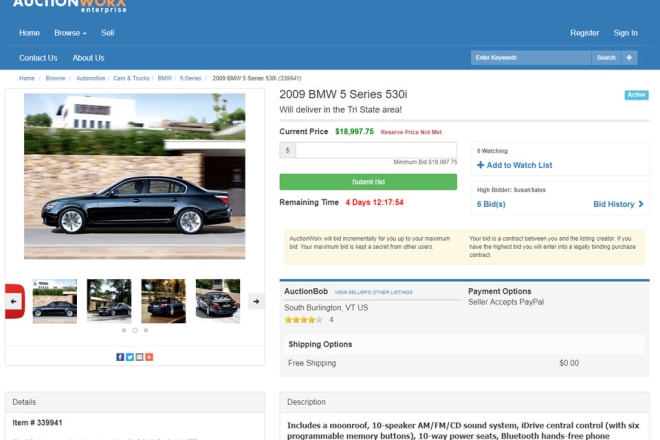660x440 pixels.
Task: Open the Register page
Action: click(x=584, y=33)
